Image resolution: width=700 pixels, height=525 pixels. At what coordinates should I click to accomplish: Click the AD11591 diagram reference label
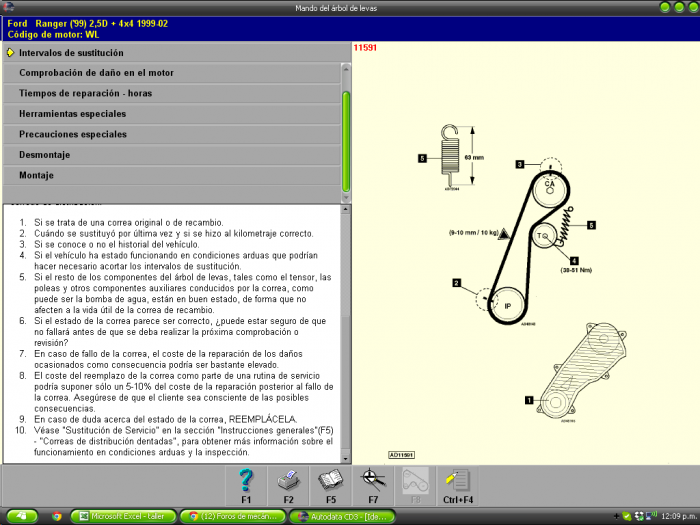[402, 455]
